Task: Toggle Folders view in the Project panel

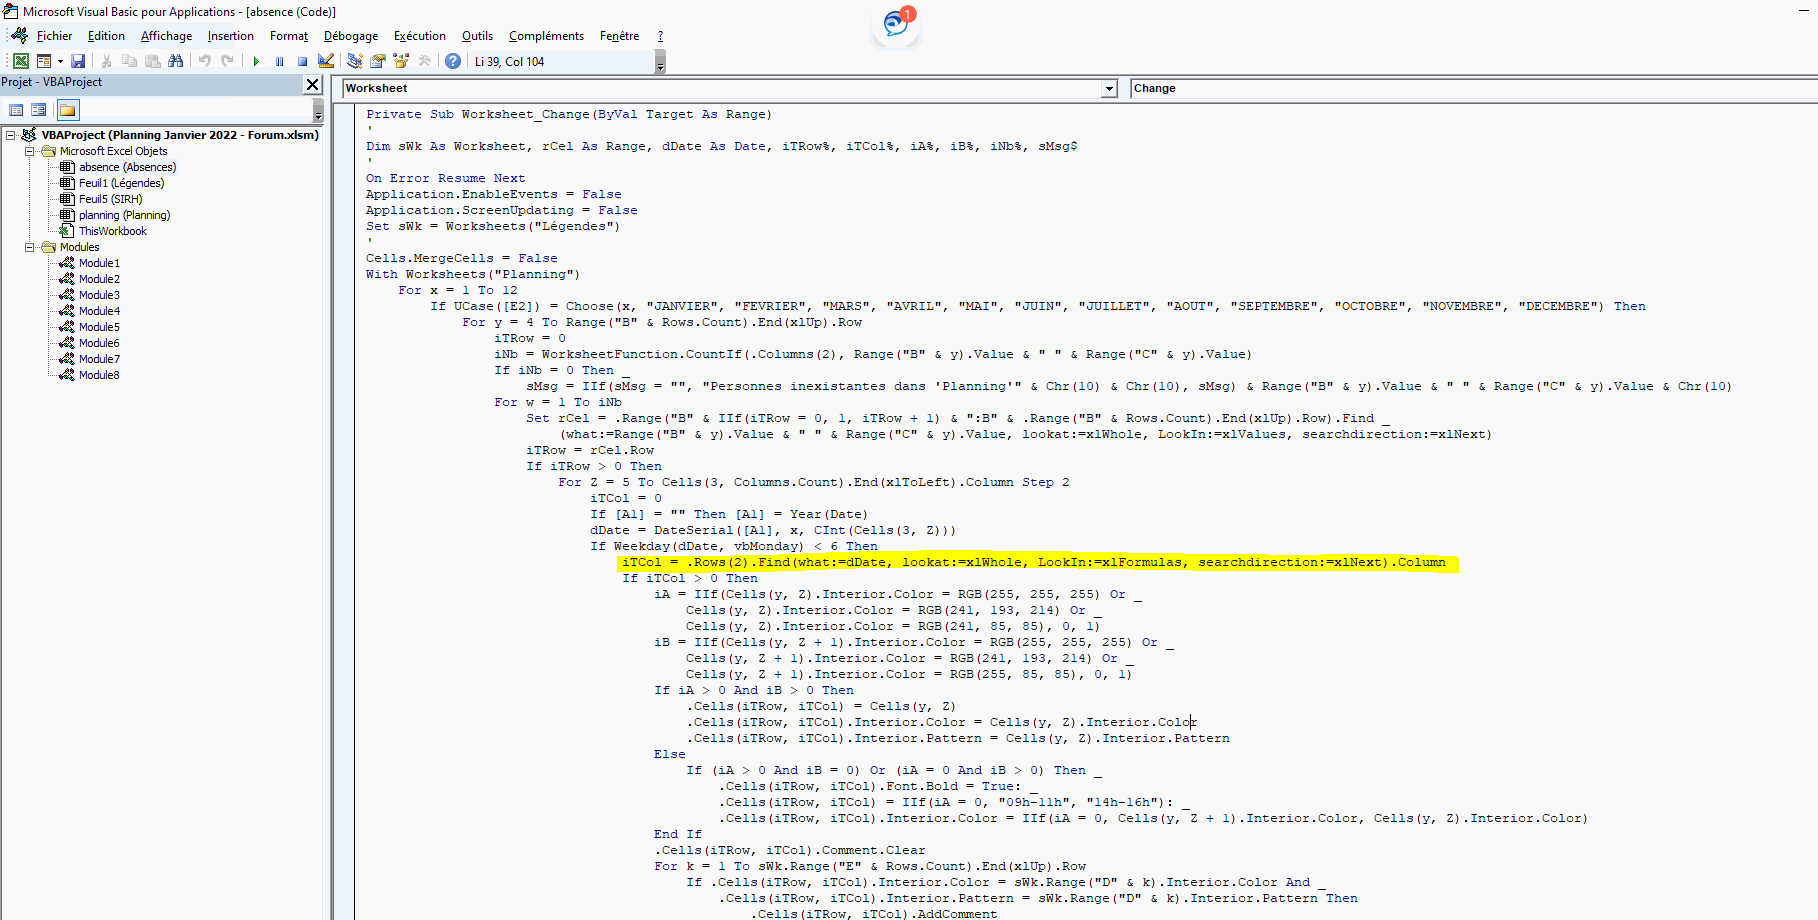Action: coord(67,110)
